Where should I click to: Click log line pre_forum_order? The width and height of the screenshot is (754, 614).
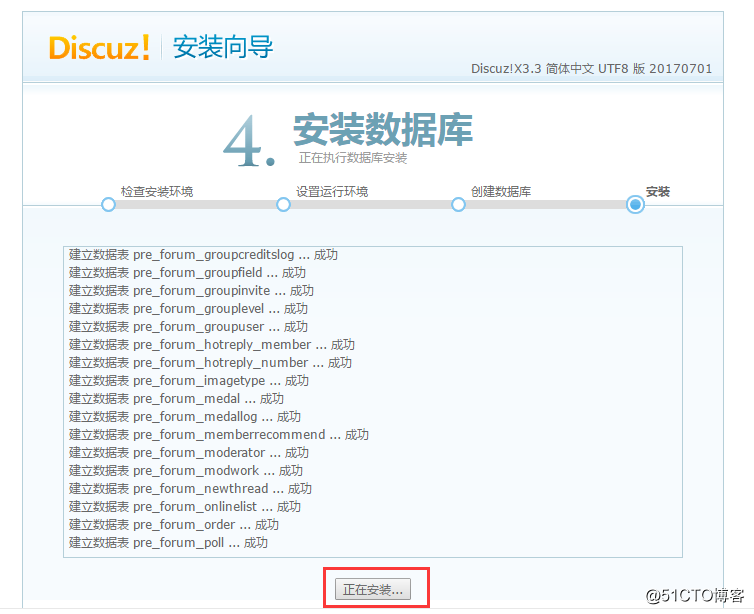[x=174, y=525]
